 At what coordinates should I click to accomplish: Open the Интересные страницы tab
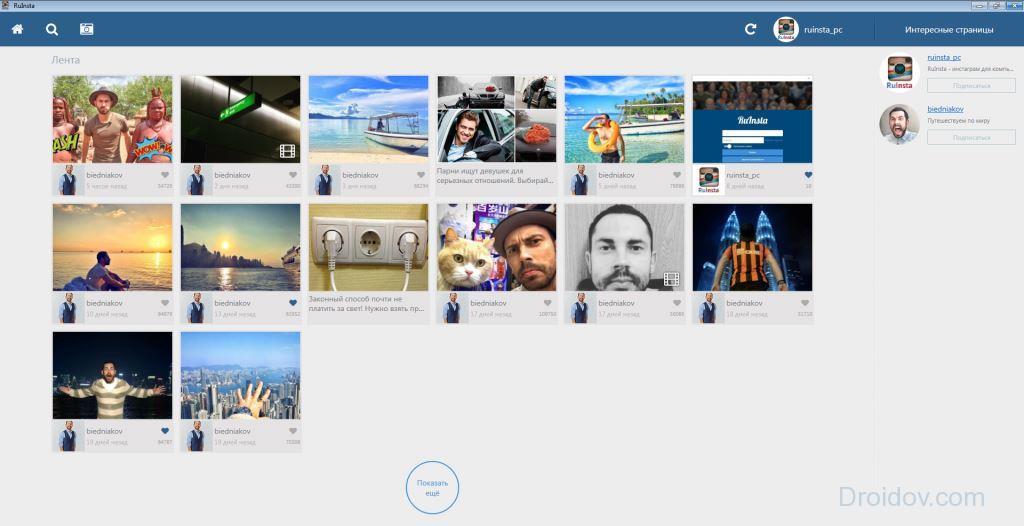click(x=948, y=29)
